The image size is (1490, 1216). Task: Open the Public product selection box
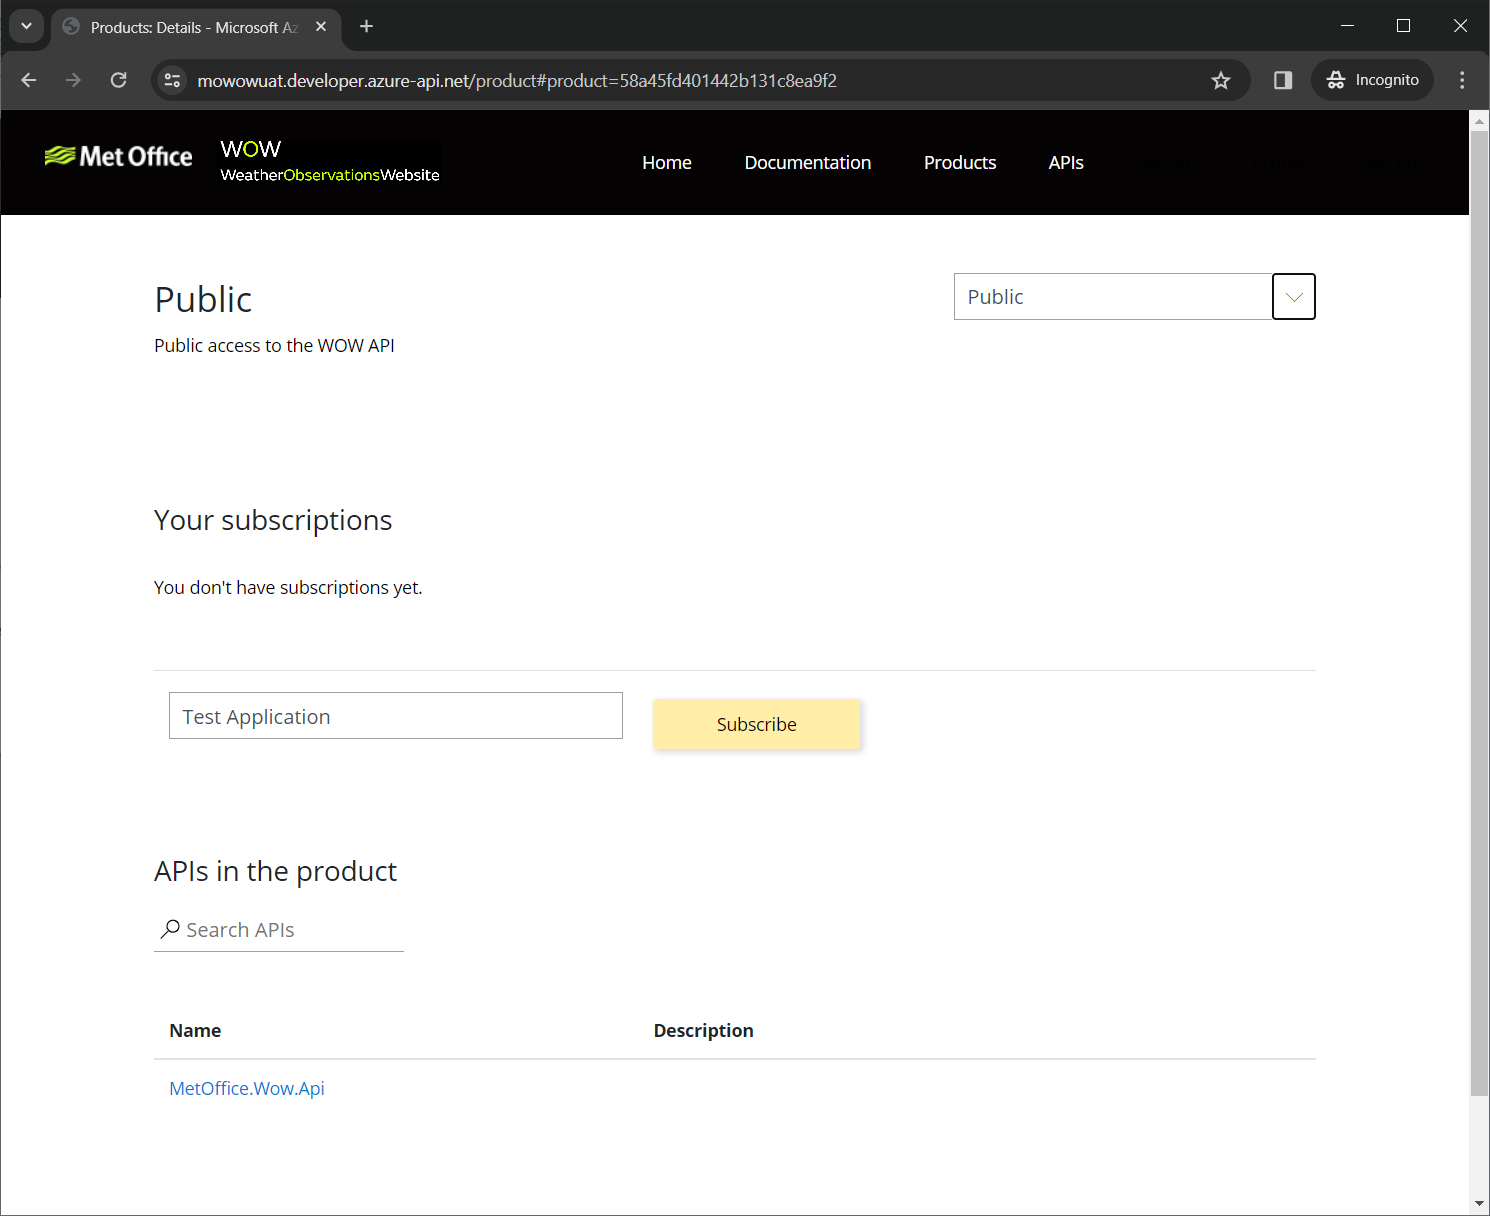tap(1112, 297)
